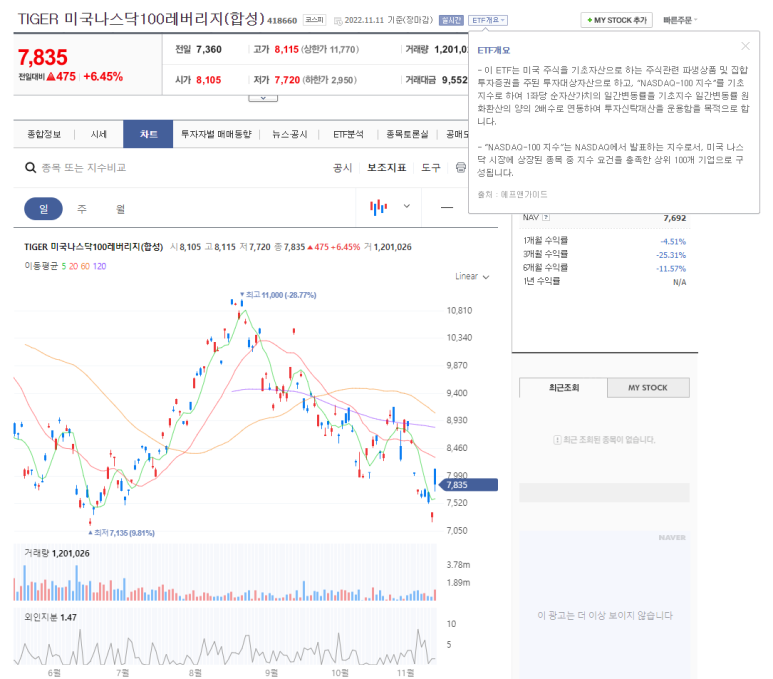Open the 투자자별 매매동향 tab

[x=216, y=134]
